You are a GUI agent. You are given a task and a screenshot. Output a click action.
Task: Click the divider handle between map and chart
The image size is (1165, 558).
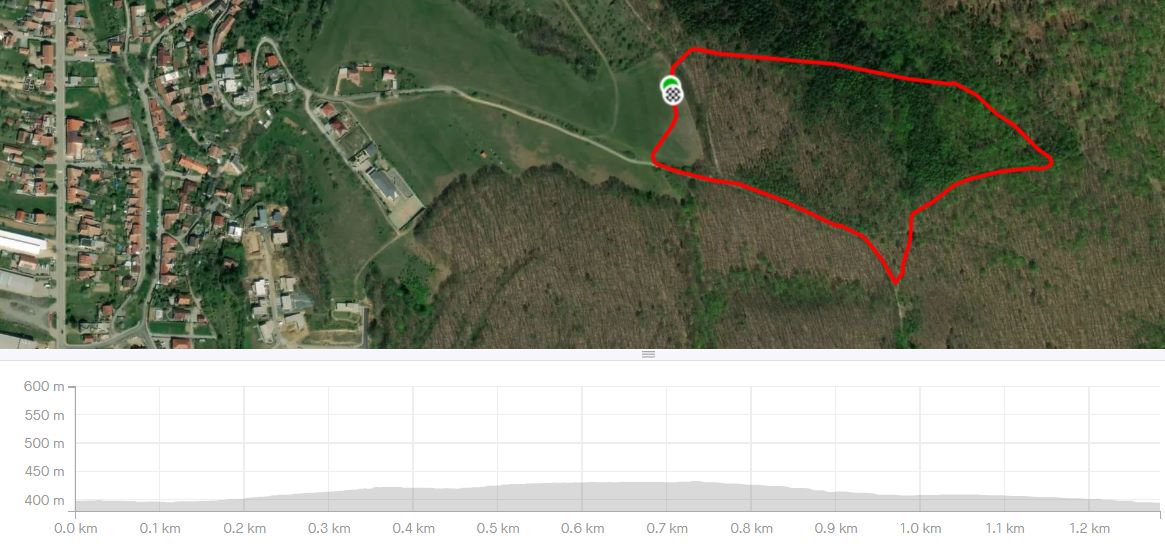click(x=648, y=354)
